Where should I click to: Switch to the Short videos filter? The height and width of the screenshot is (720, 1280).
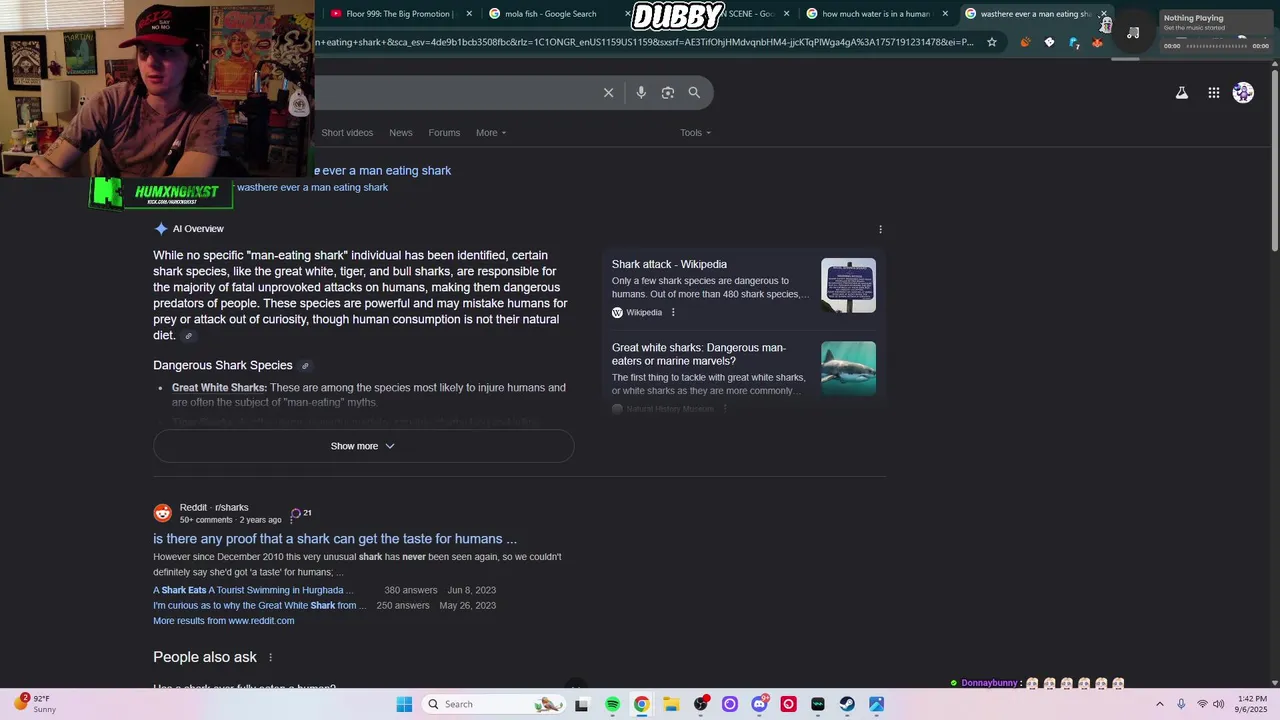347,133
